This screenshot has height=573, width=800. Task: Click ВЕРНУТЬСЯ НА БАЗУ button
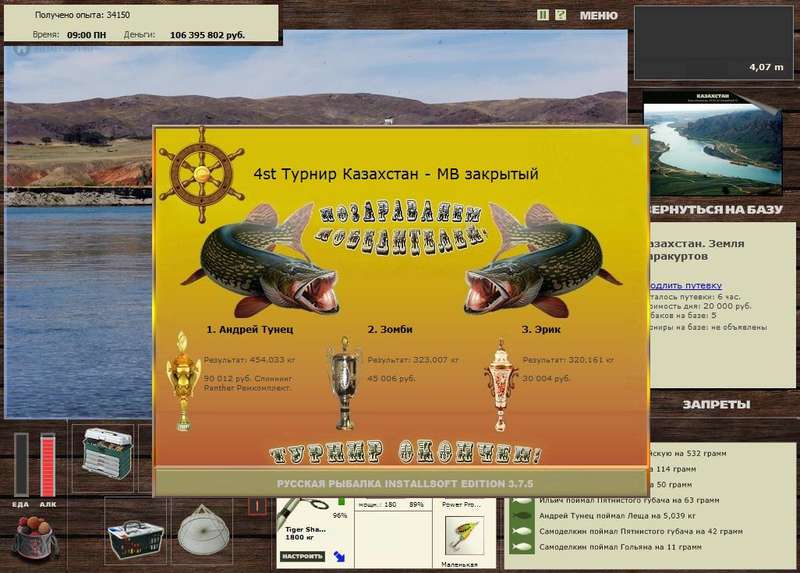pos(715,209)
